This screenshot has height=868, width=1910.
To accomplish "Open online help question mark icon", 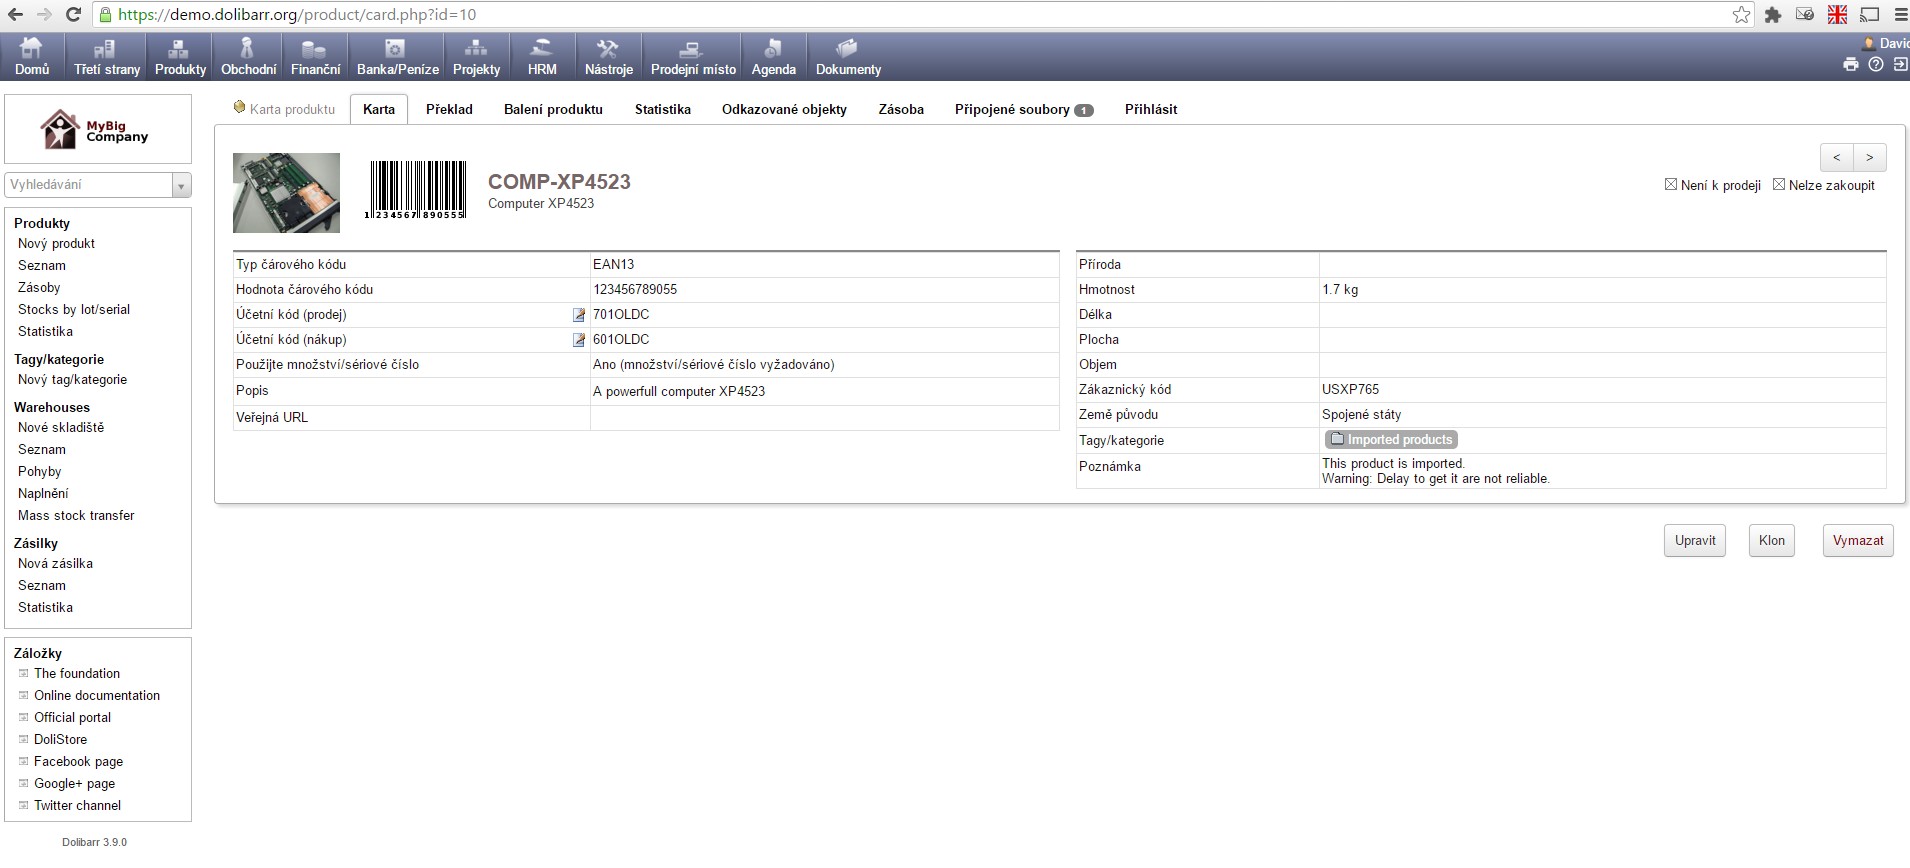I will [1876, 64].
